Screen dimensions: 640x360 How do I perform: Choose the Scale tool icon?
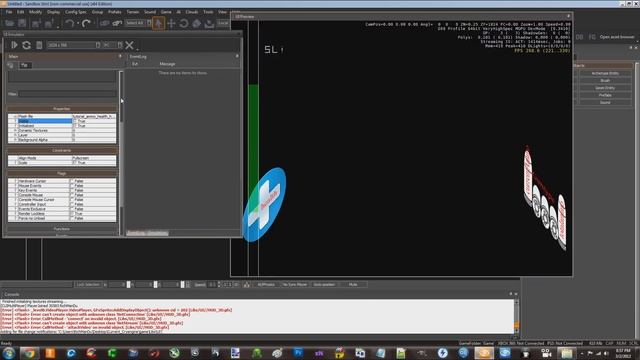[196, 23]
